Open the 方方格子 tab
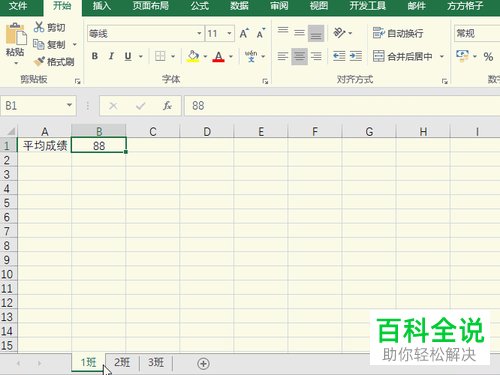 (x=465, y=6)
